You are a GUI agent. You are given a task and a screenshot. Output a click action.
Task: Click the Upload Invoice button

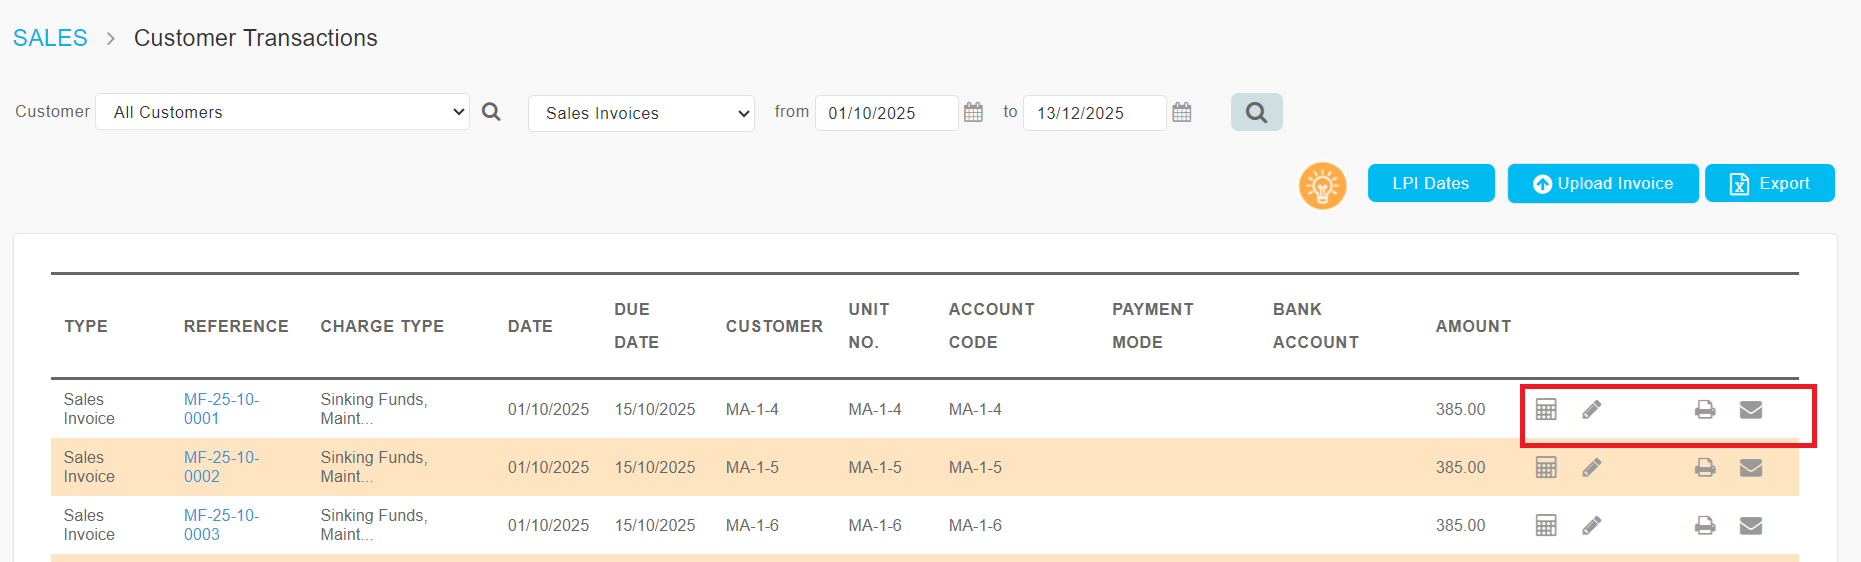pos(1602,184)
